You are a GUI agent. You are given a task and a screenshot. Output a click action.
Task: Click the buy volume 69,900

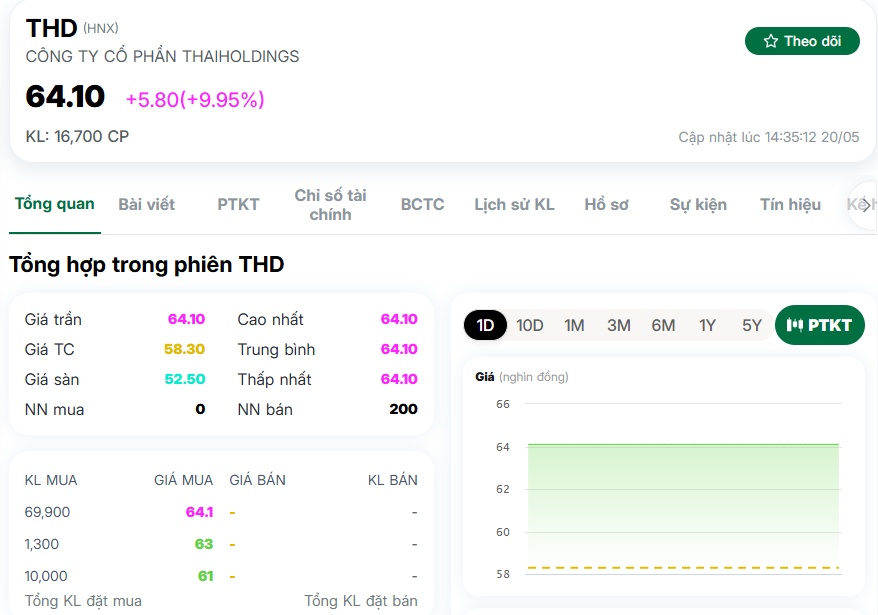click(x=48, y=512)
